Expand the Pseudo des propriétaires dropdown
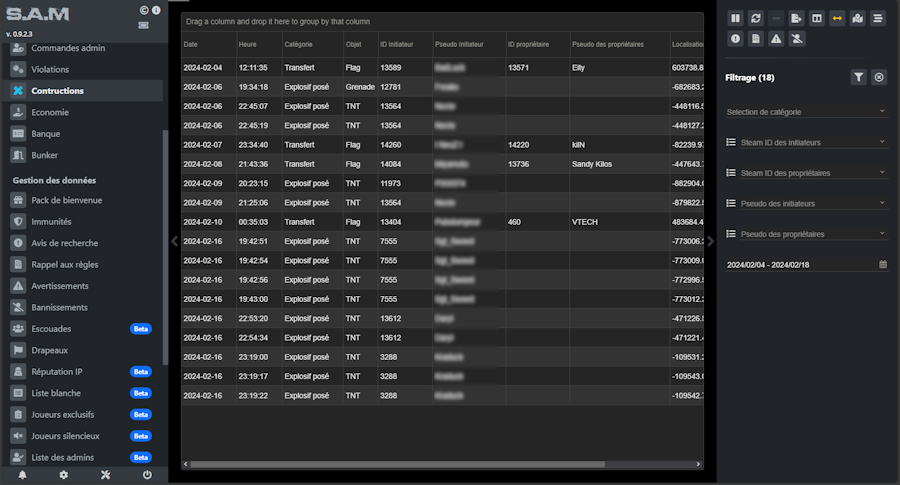 [806, 234]
